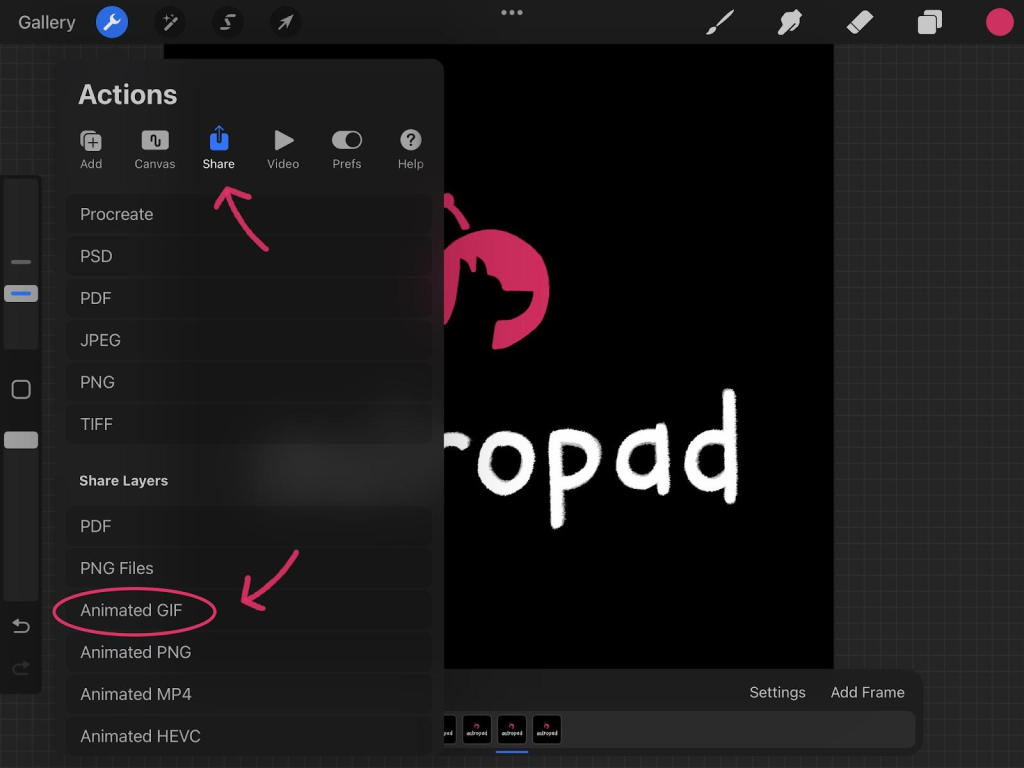This screenshot has height=768, width=1024.
Task: Export the image as TIFF
Action: point(248,424)
